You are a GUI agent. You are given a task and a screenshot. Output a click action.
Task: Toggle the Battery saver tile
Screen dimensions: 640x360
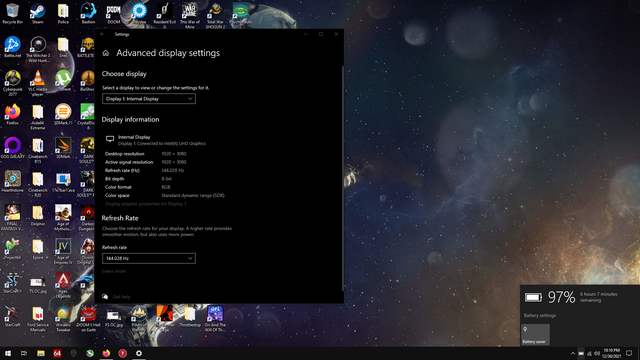tap(536, 335)
